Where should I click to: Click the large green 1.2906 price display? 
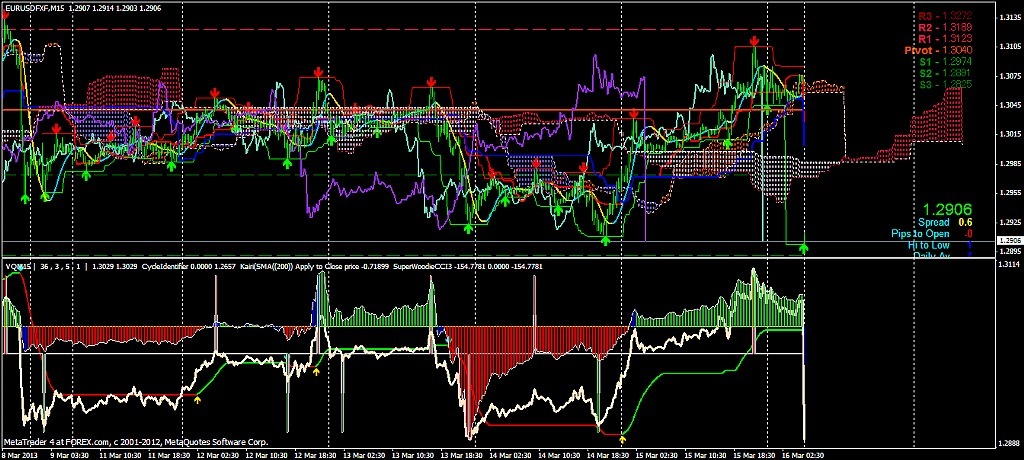(947, 210)
